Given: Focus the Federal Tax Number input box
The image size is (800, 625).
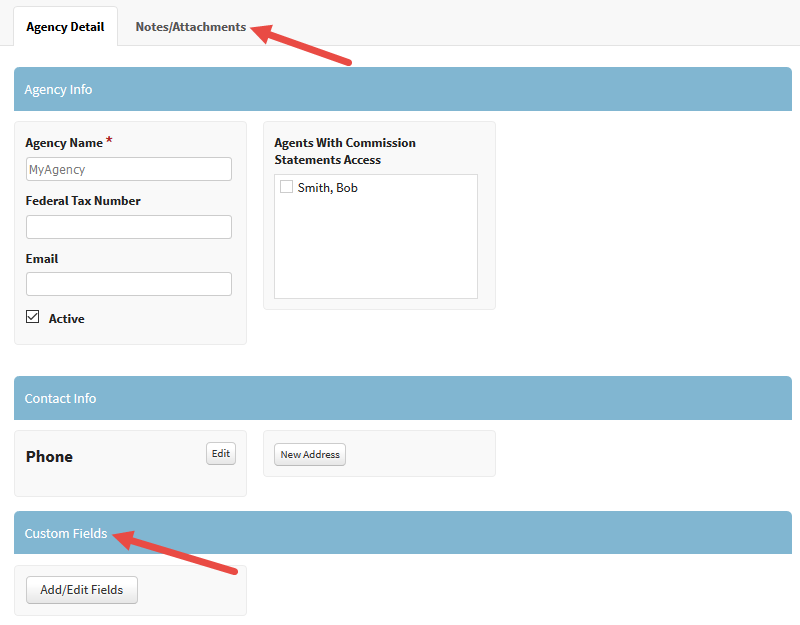Looking at the screenshot, I should click(x=128, y=227).
